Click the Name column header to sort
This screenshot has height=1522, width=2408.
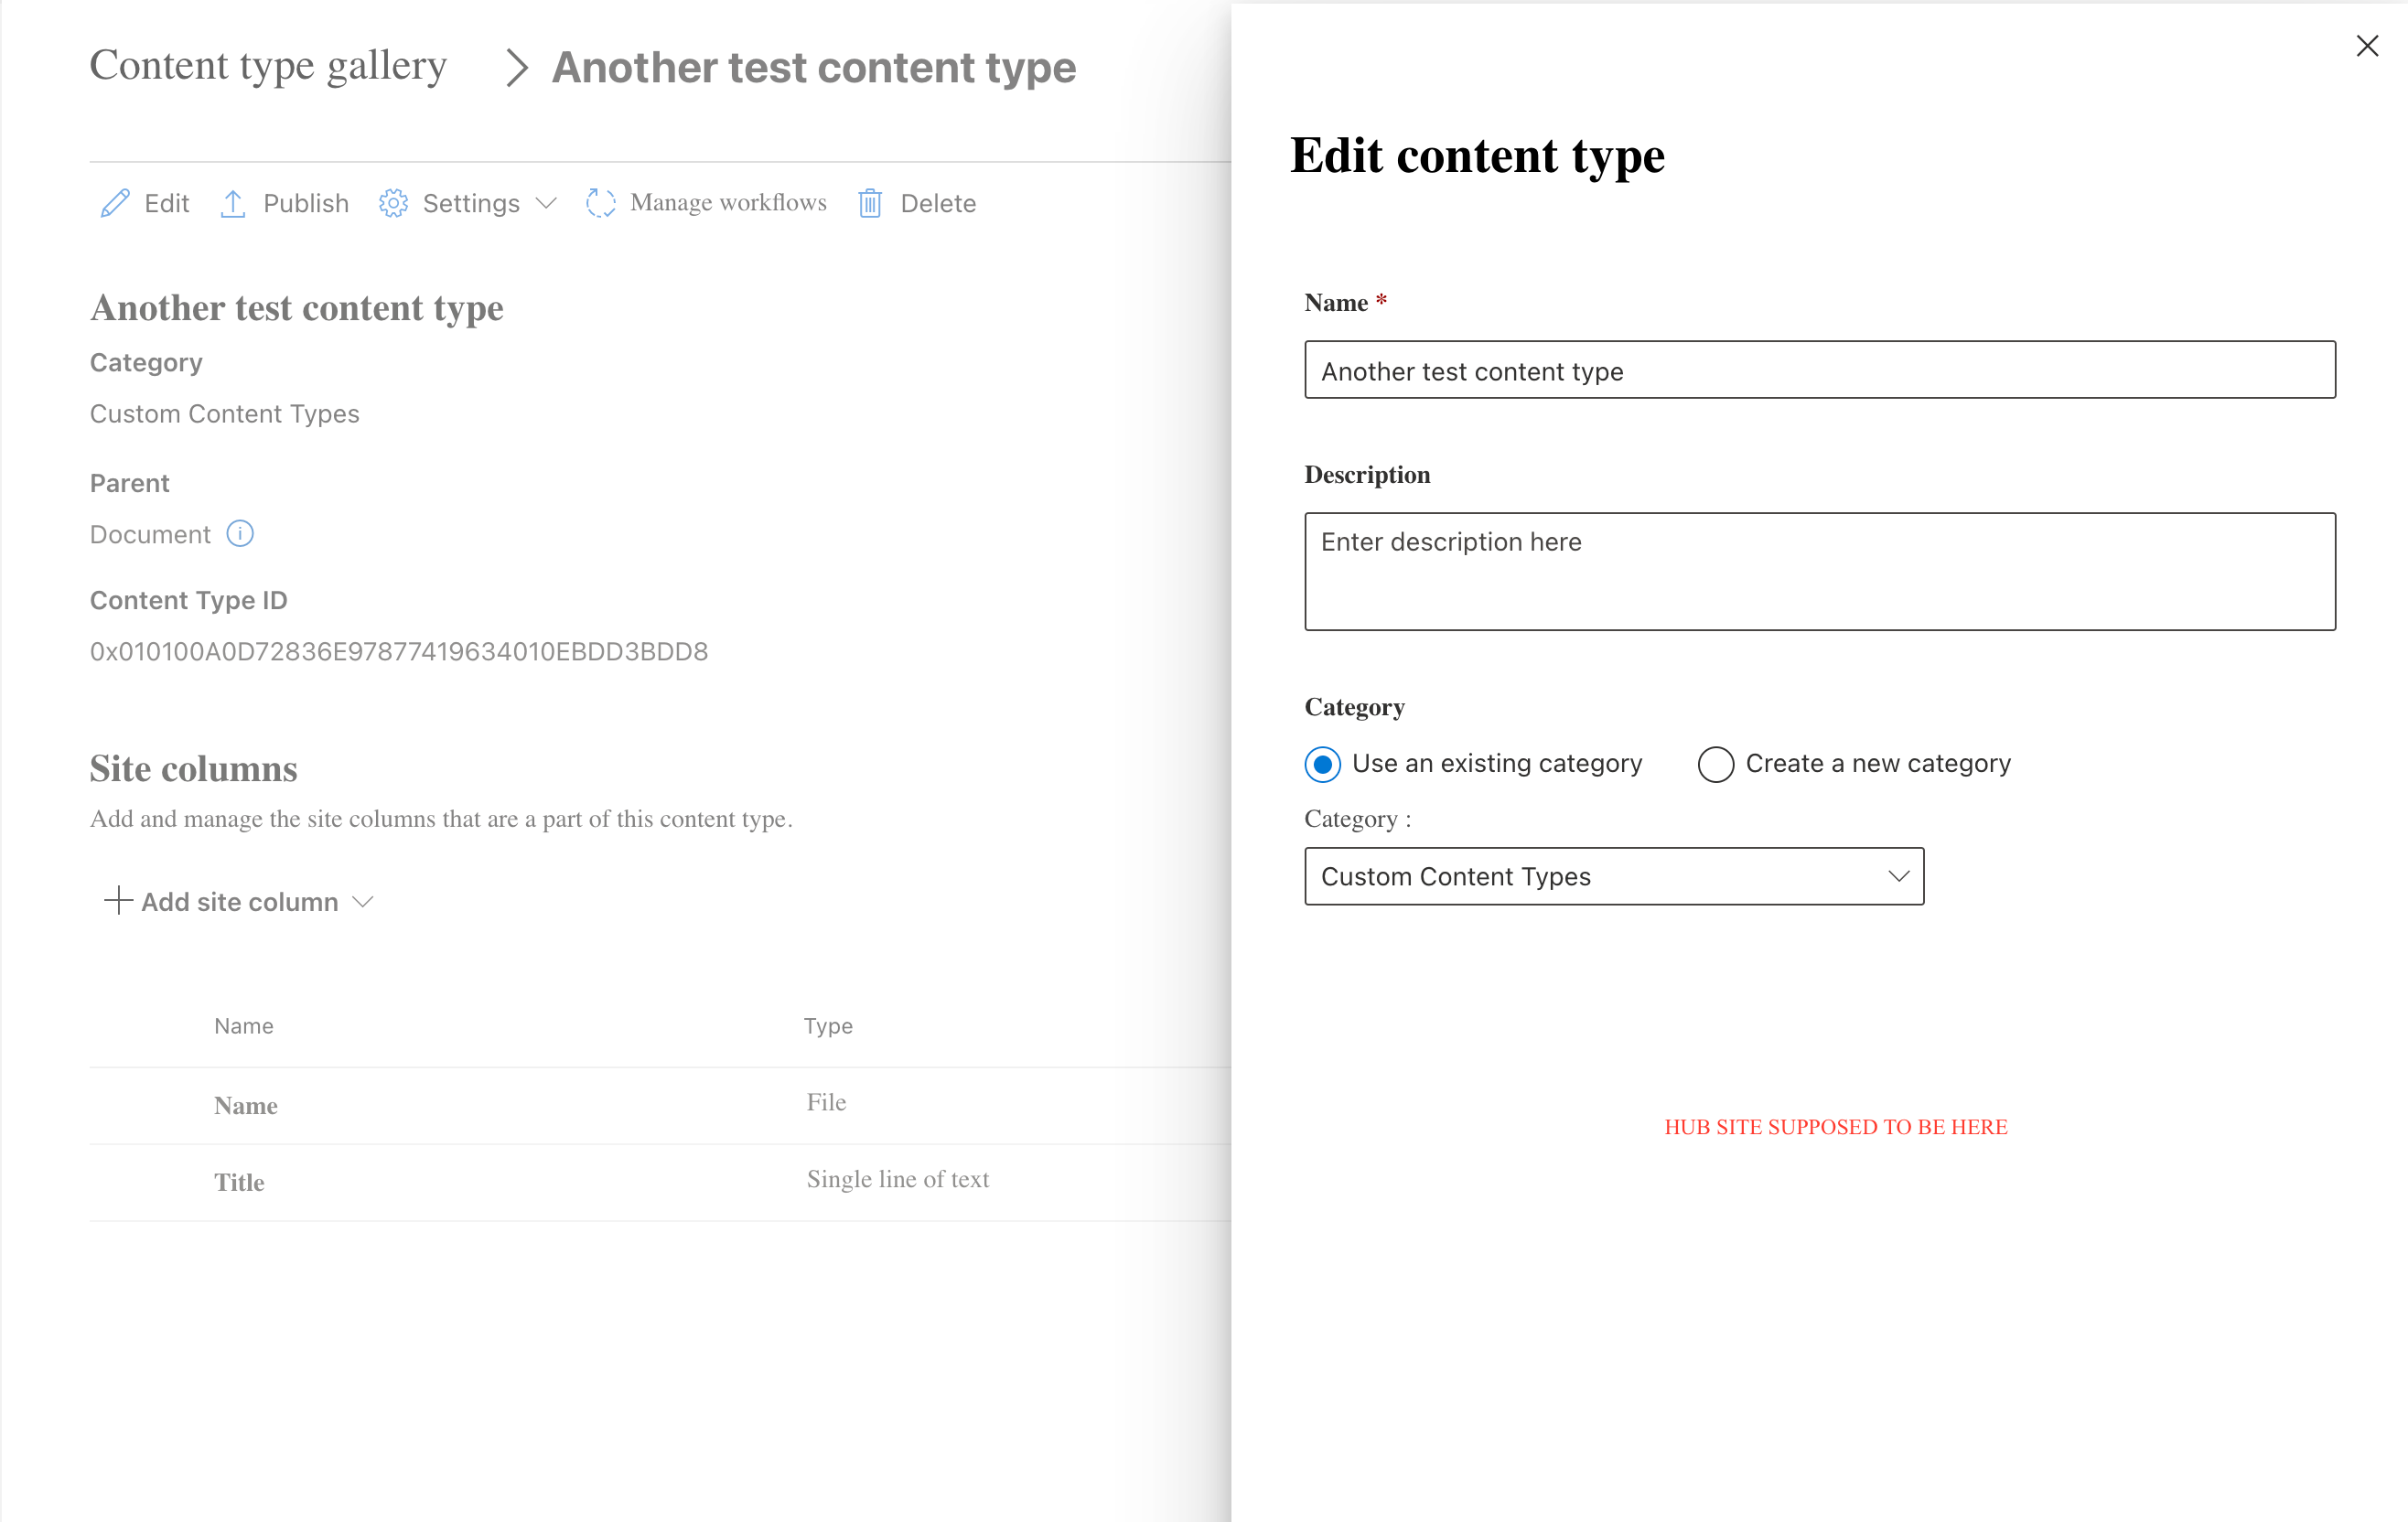tap(243, 1025)
